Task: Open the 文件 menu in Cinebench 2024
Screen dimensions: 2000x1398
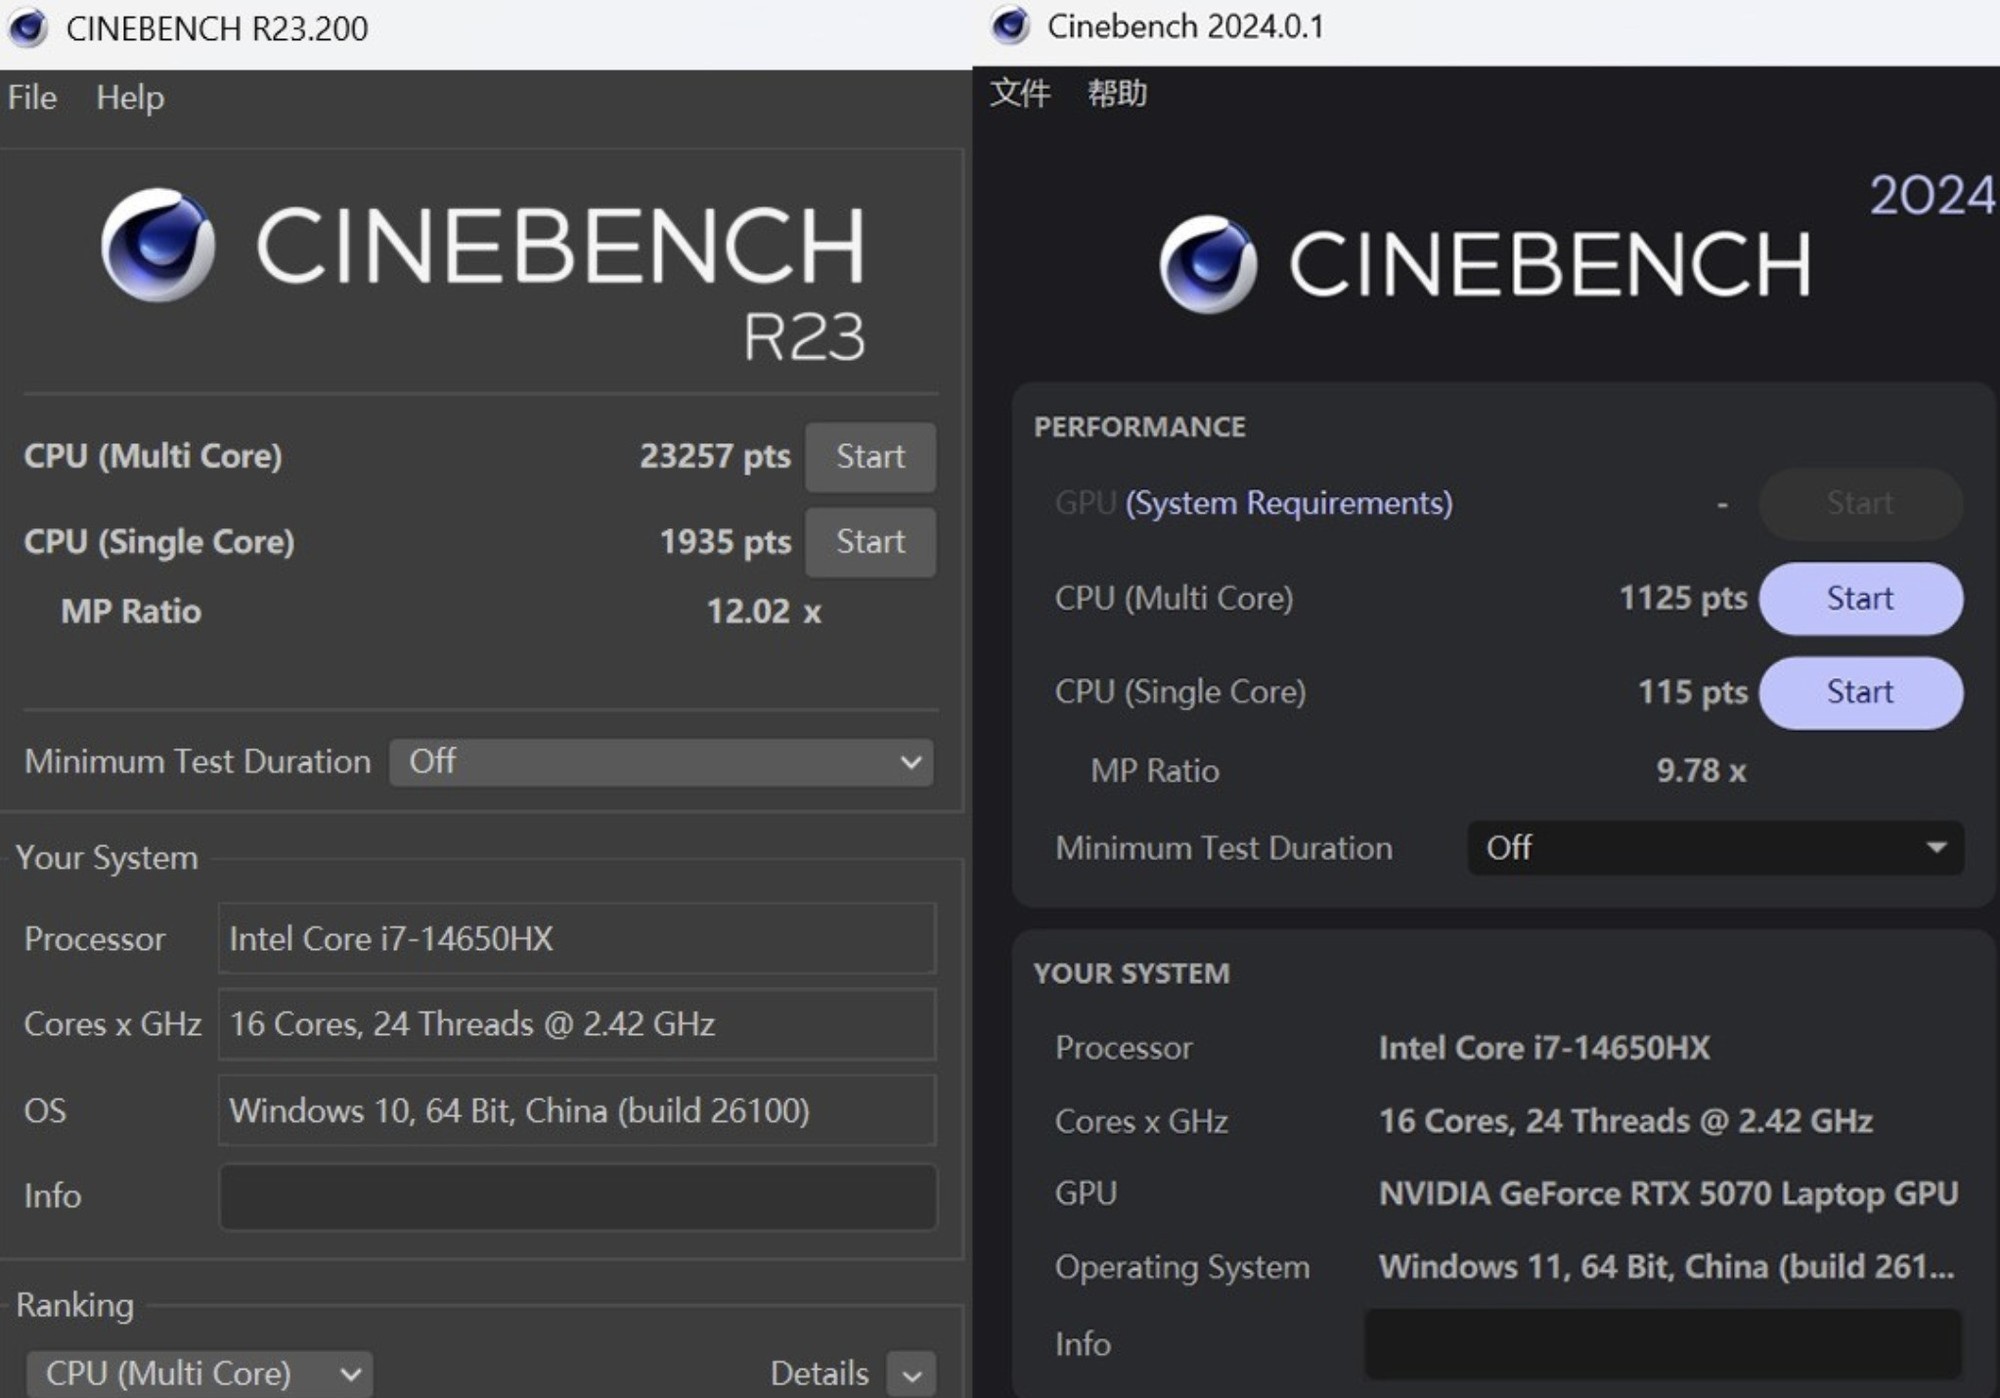Action: click(x=1019, y=94)
